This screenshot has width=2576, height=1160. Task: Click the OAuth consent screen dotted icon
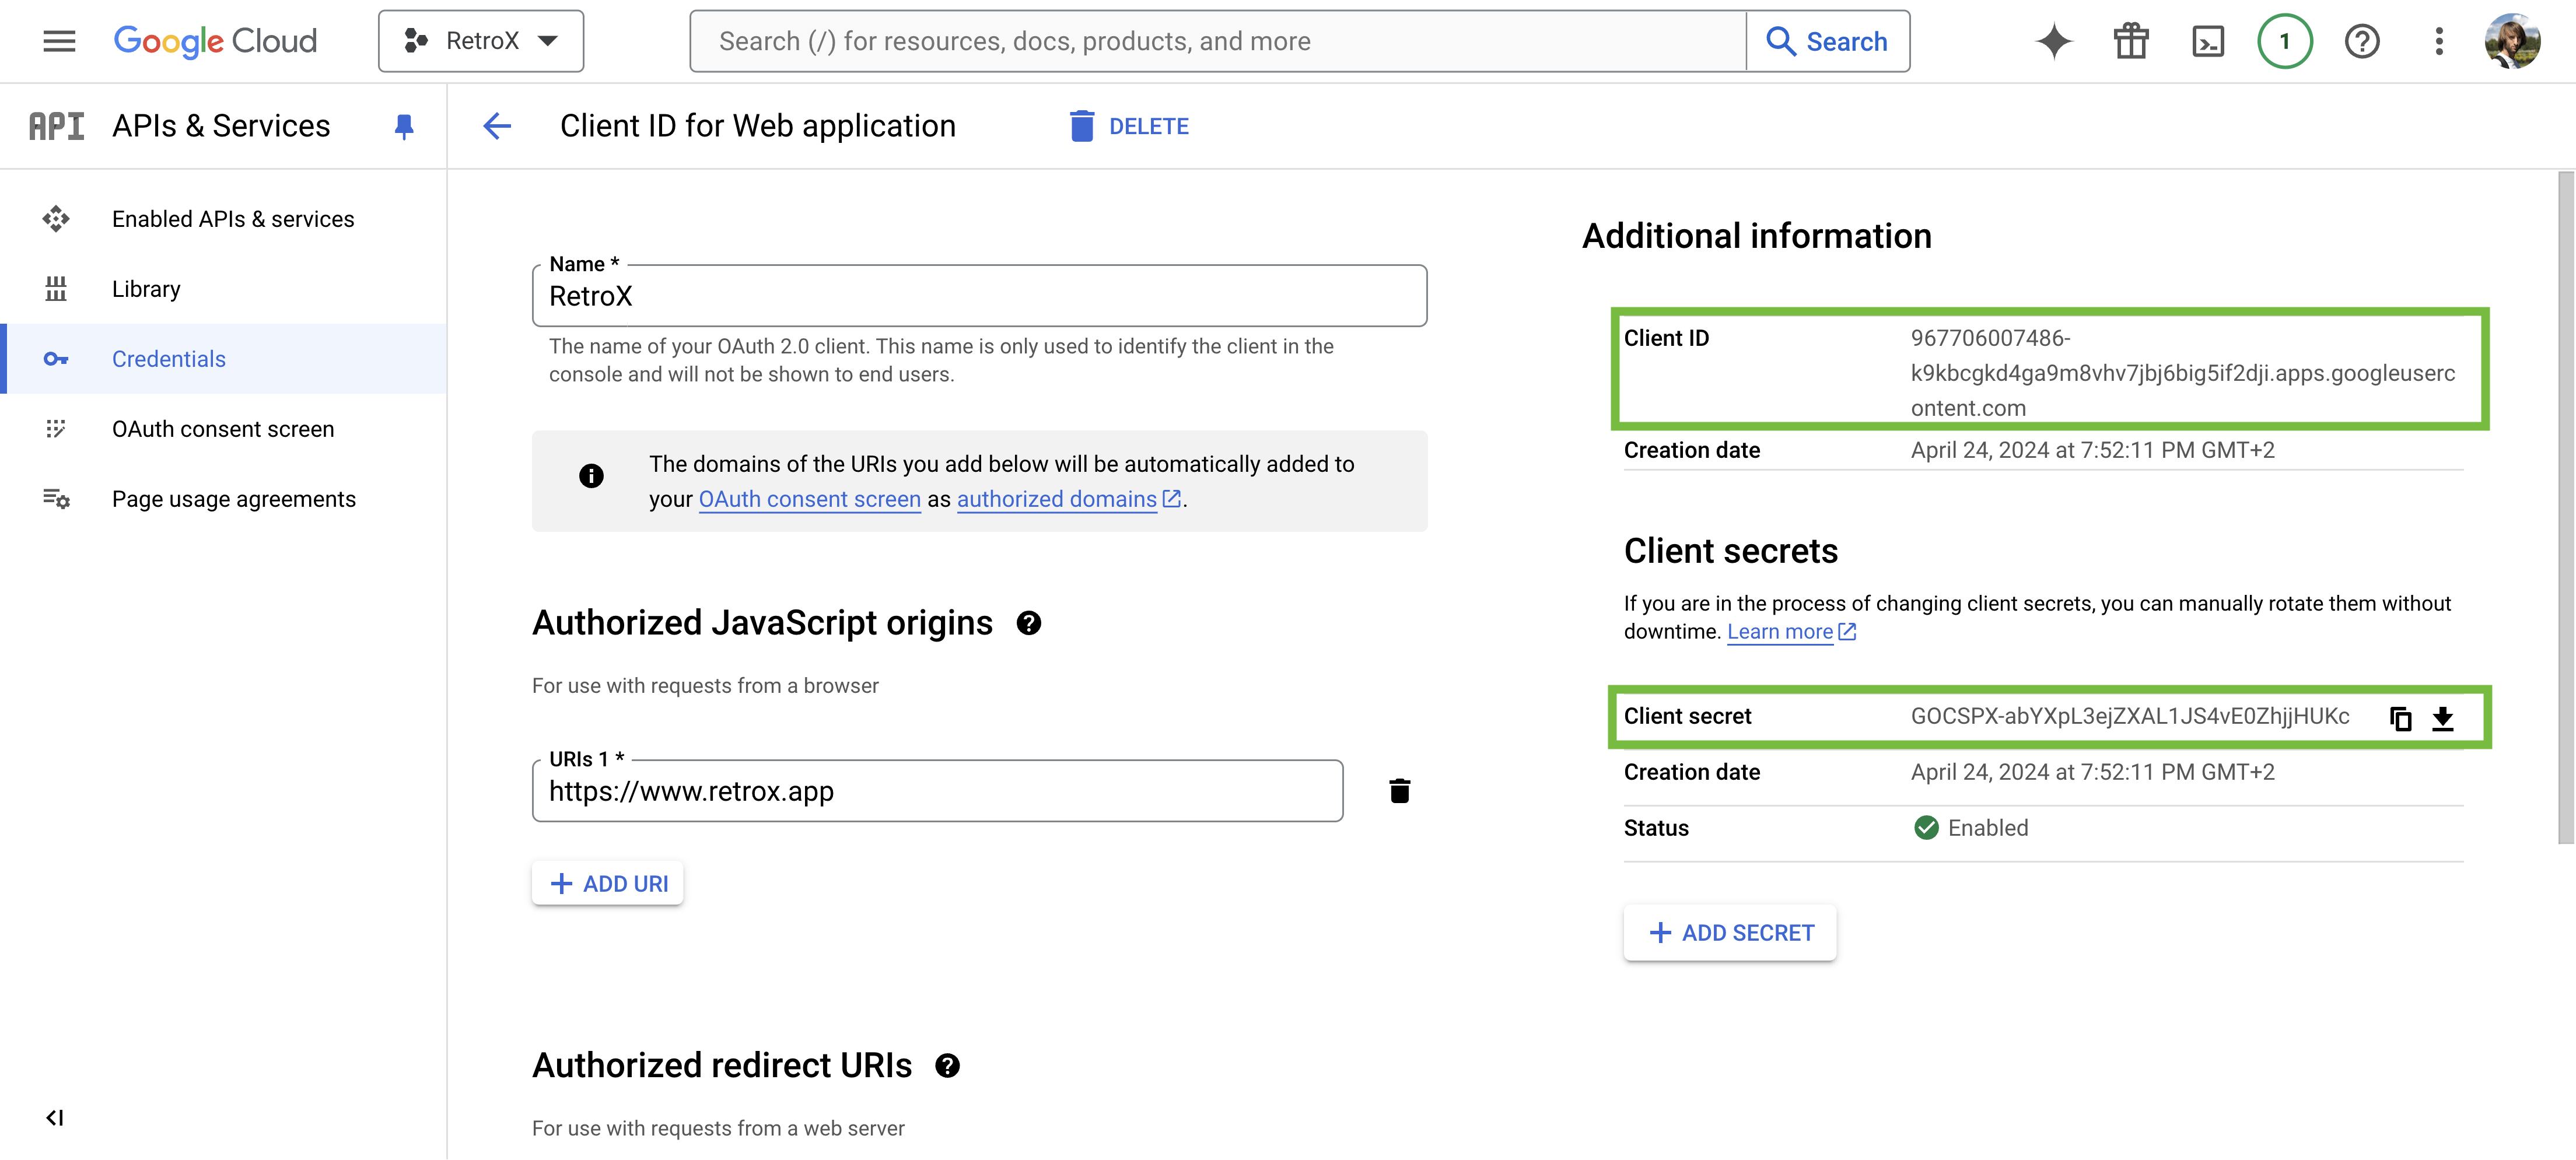(56, 429)
